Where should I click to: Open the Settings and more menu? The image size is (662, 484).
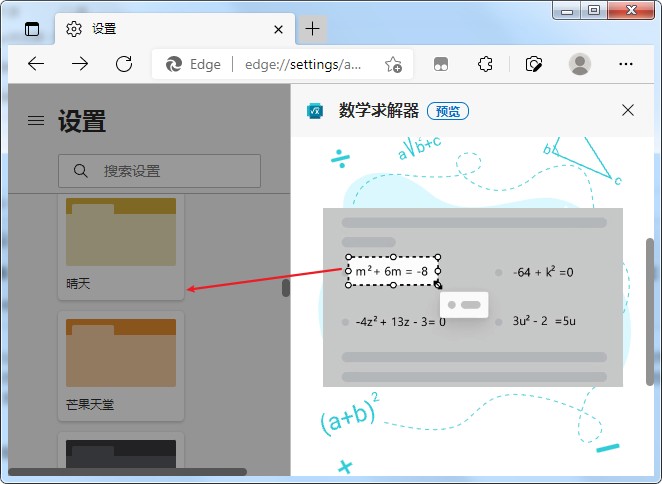[626, 64]
